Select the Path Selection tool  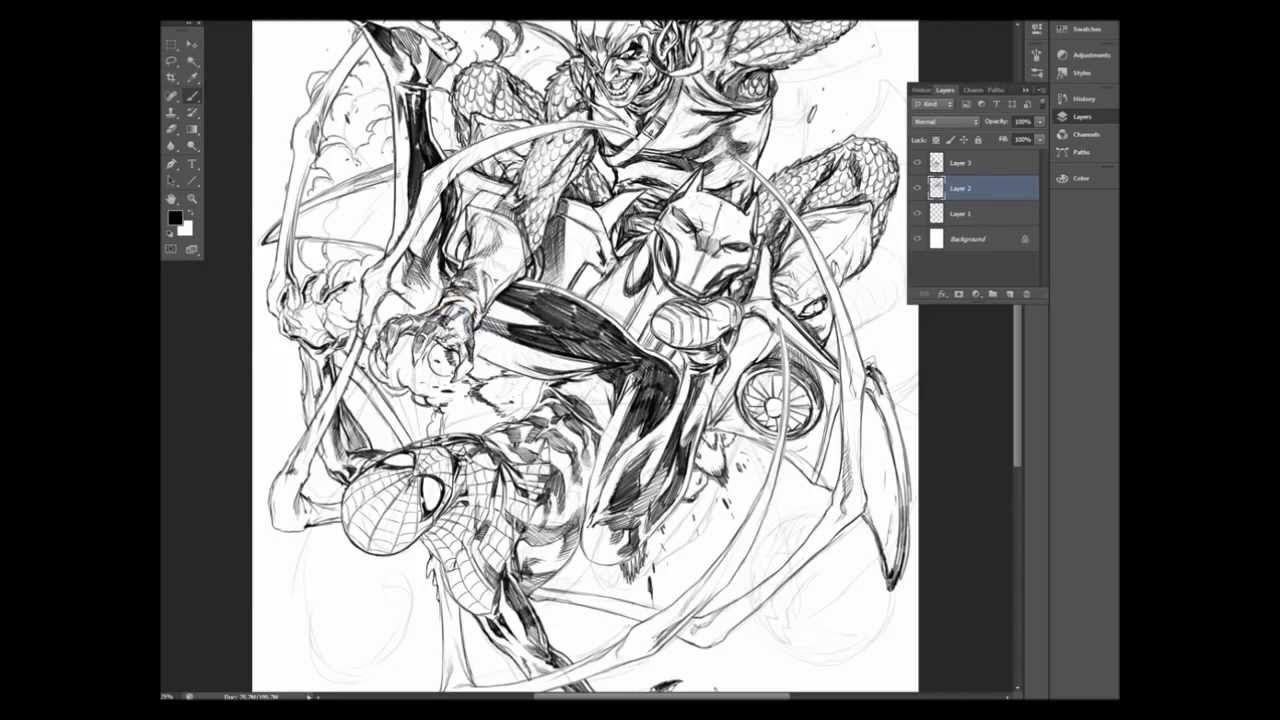coord(171,181)
